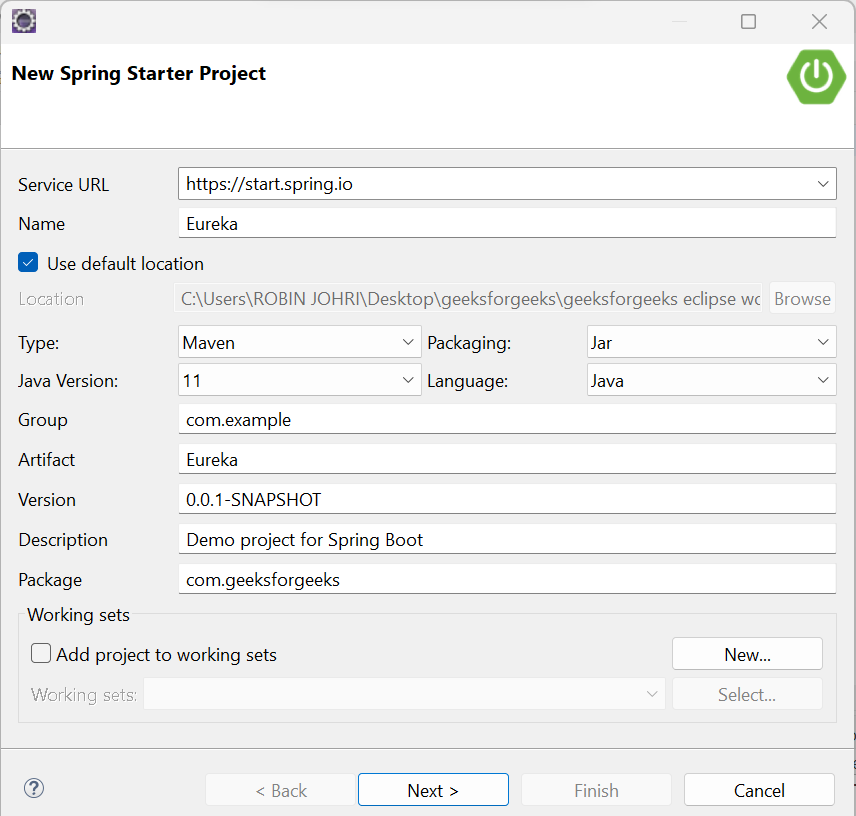
Task: Open the disabled Working sets combo box
Action: (x=404, y=694)
